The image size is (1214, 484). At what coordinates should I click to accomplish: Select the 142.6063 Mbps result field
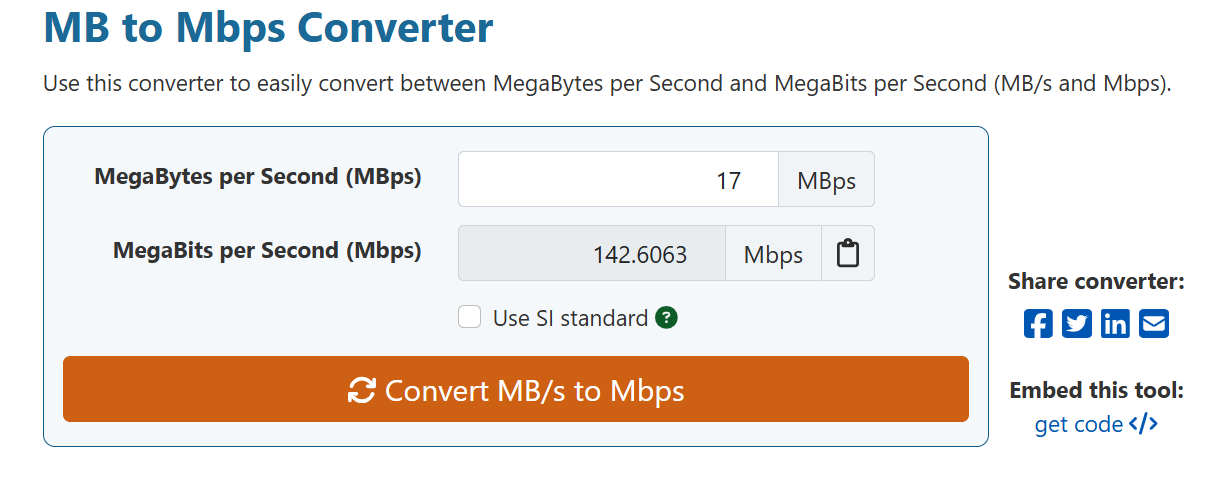(592, 254)
